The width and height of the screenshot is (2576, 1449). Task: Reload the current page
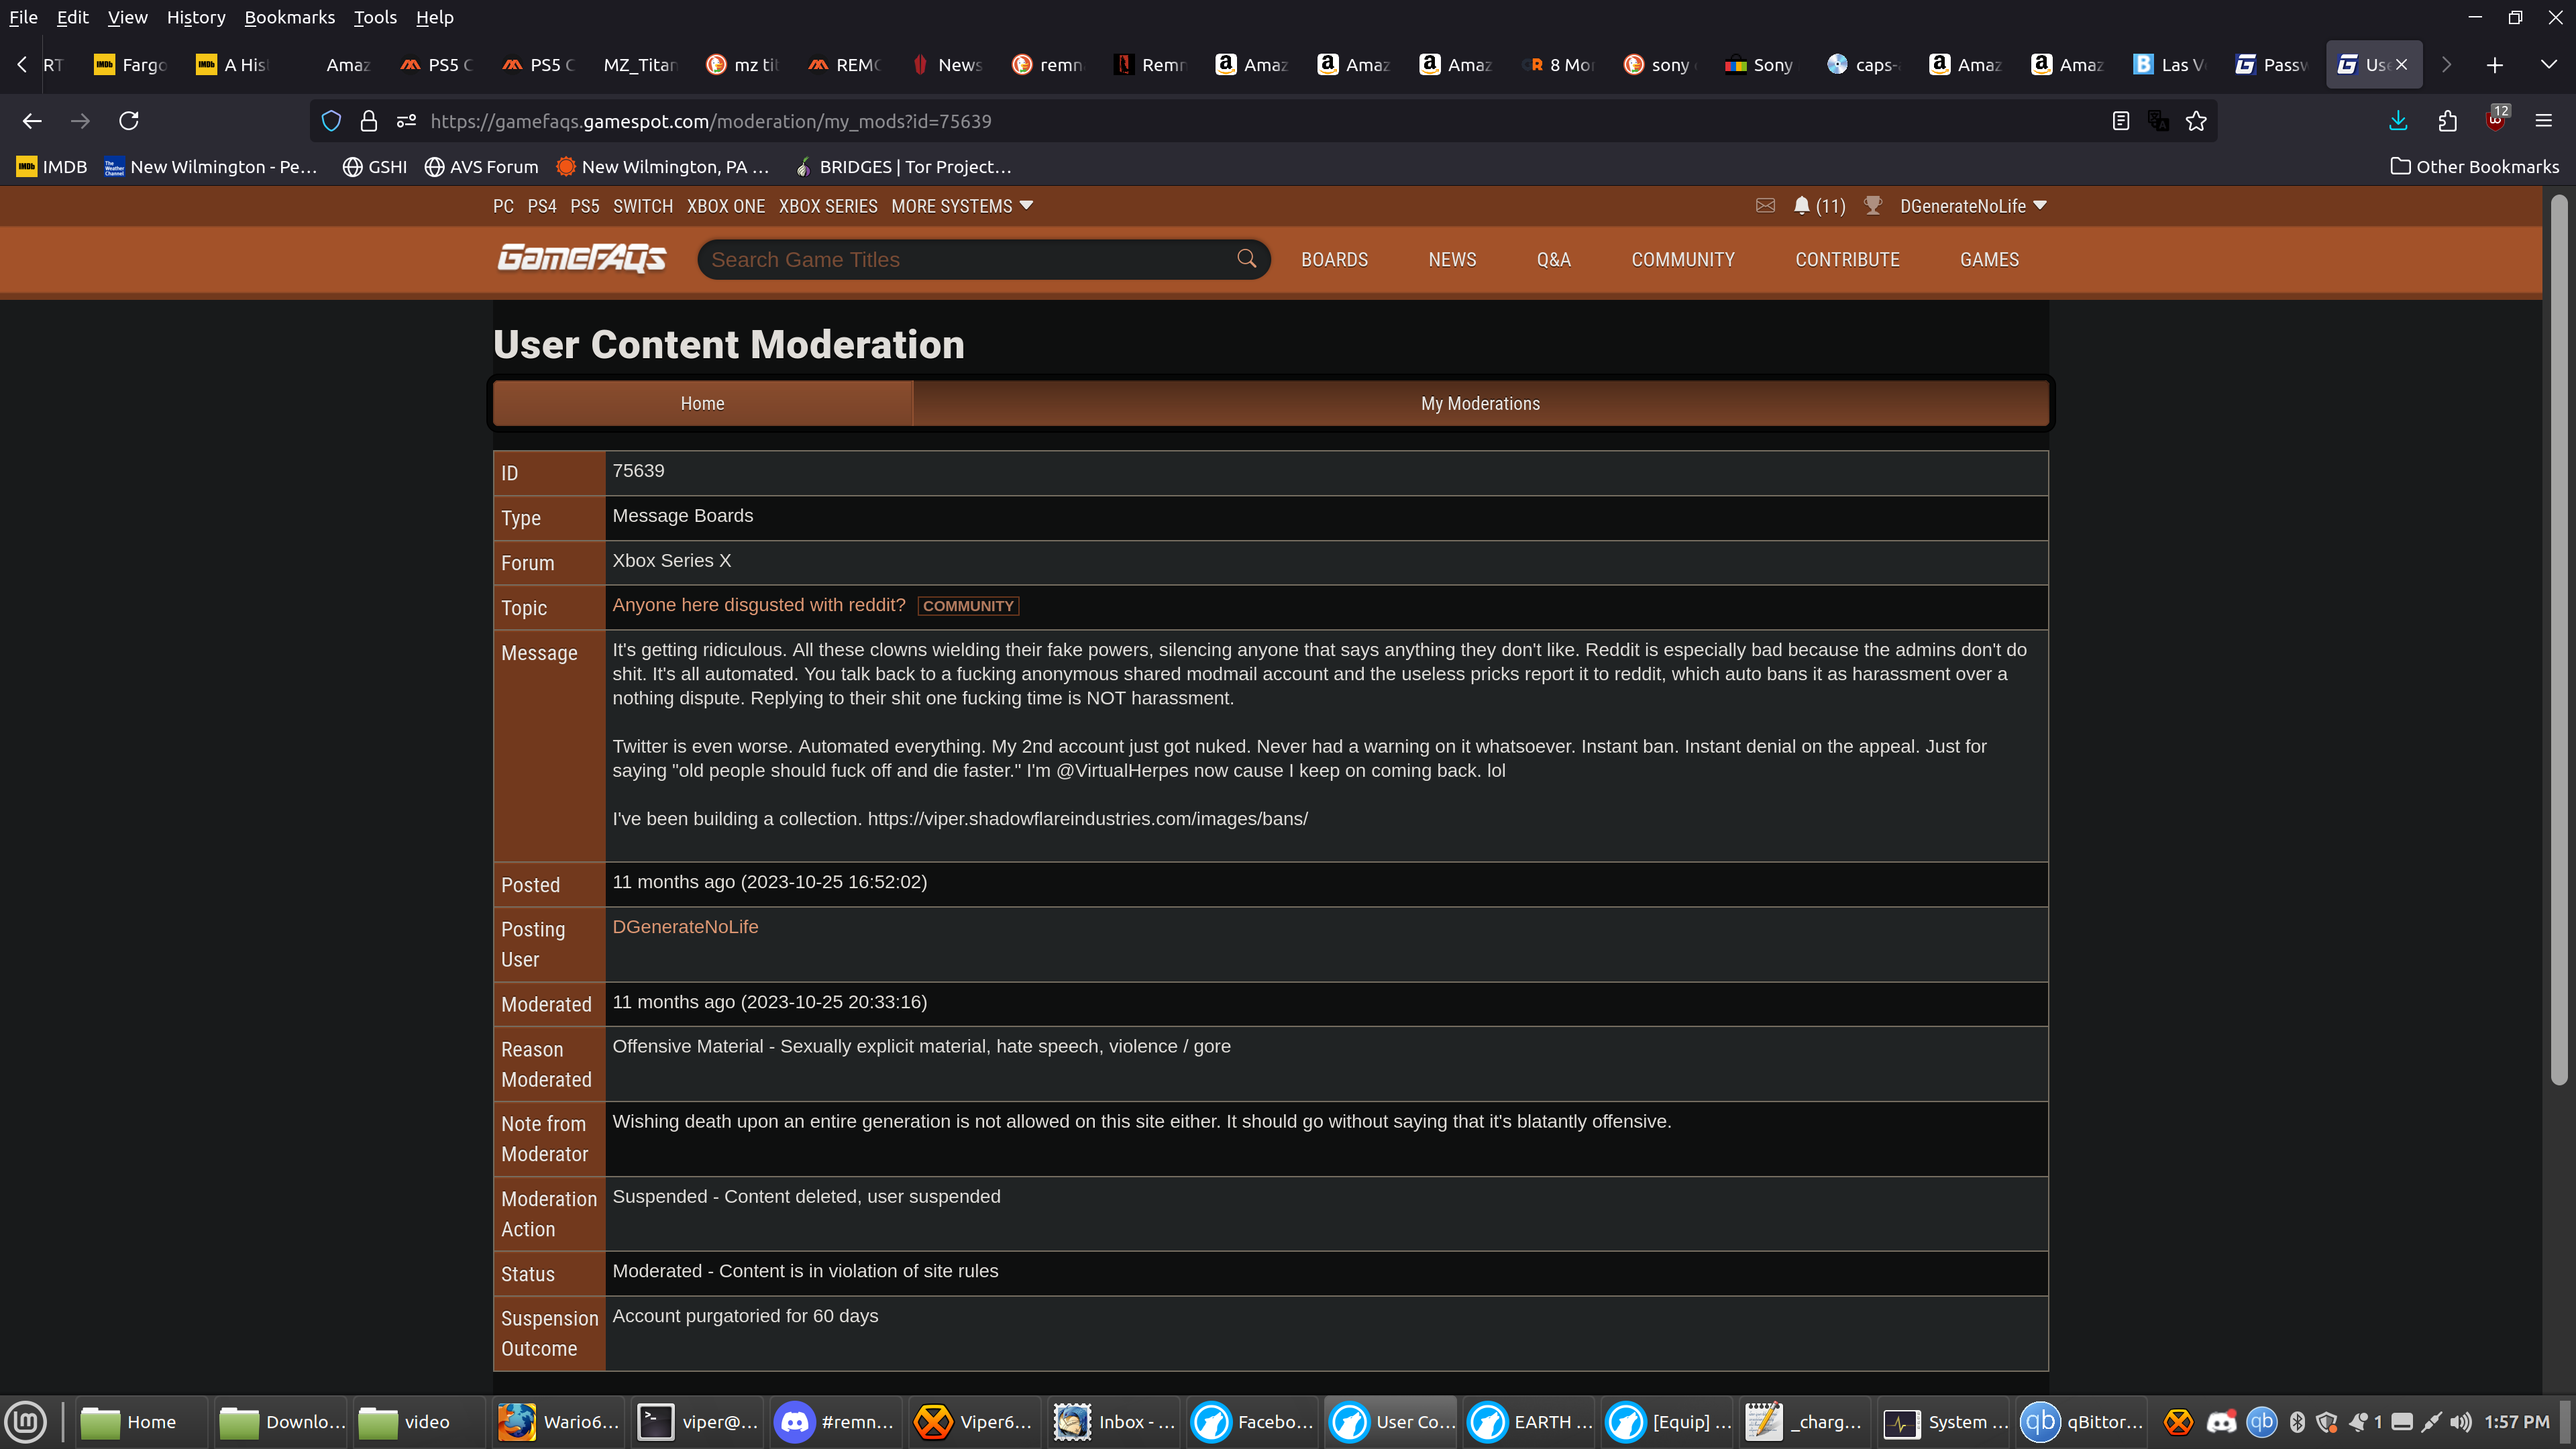coord(129,121)
